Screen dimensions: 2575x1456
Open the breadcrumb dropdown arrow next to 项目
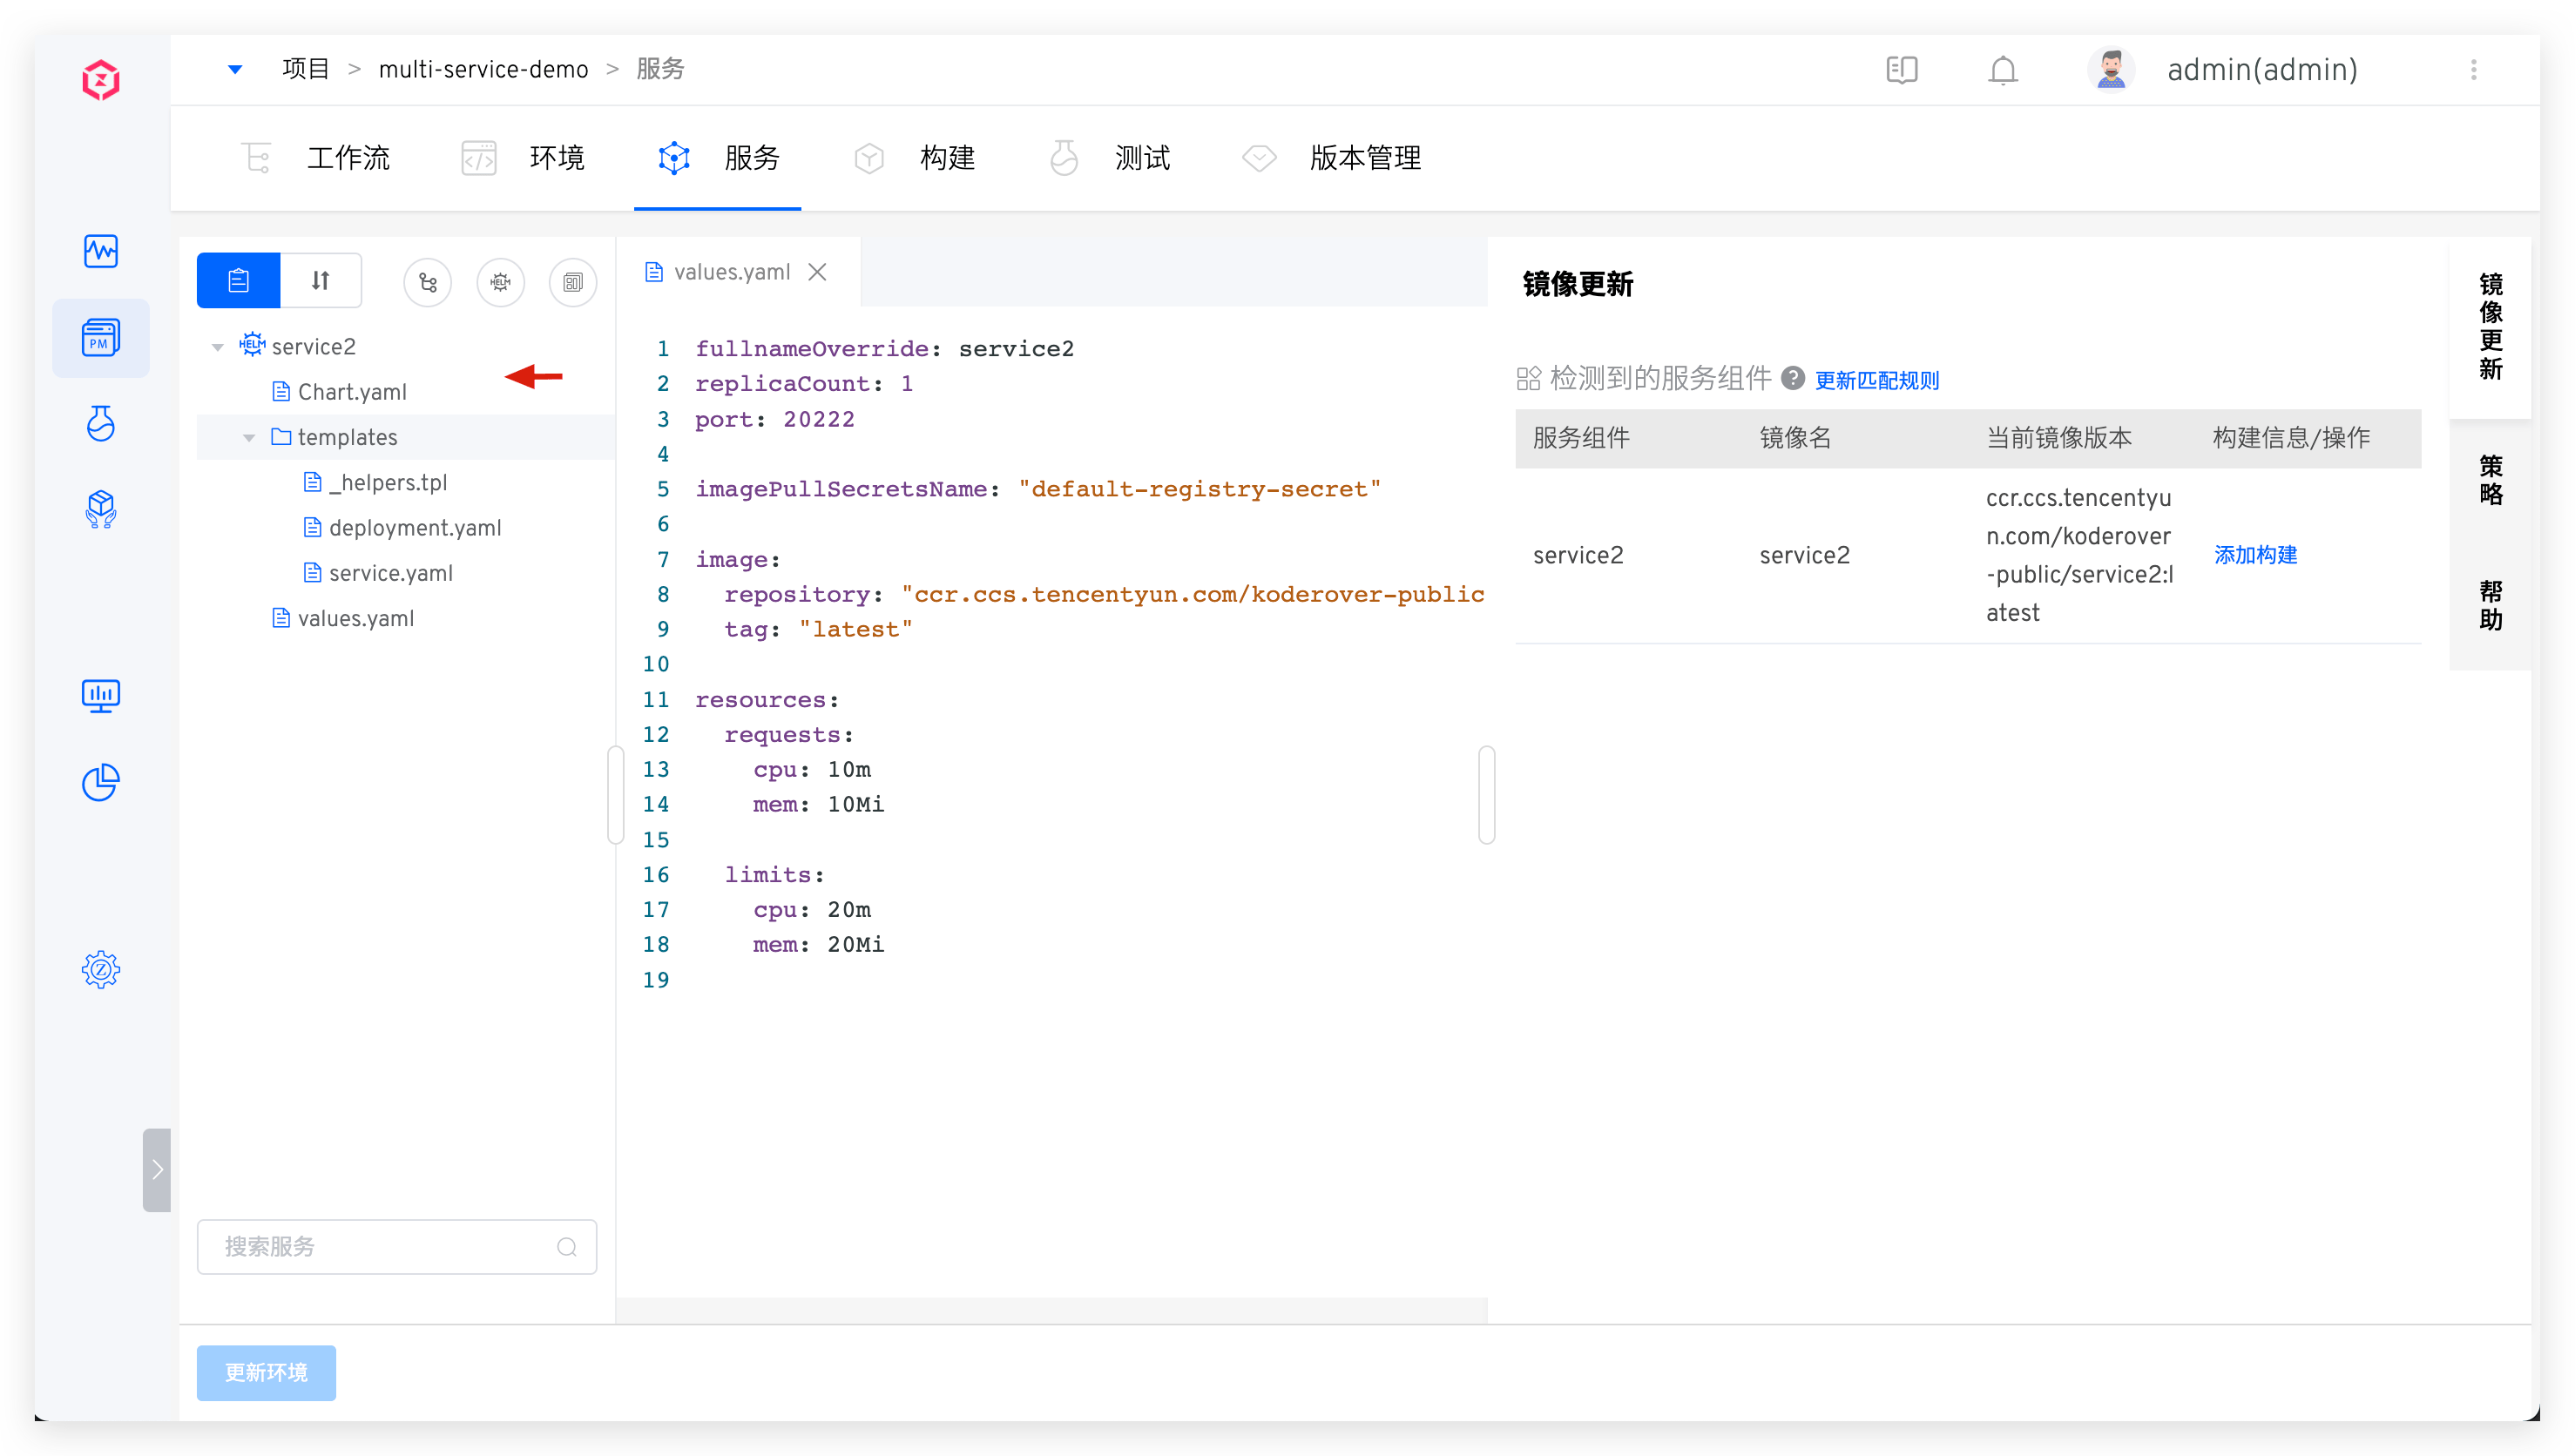(236, 69)
